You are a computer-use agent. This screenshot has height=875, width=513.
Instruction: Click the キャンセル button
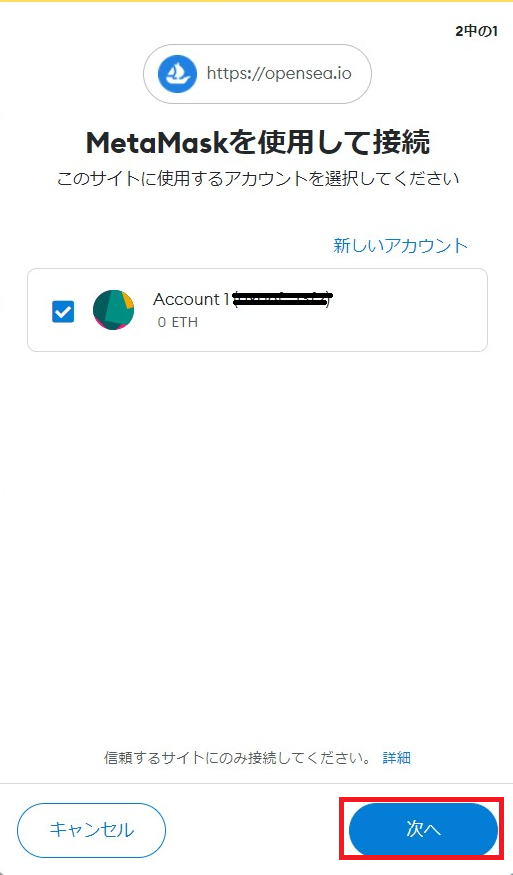click(92, 830)
